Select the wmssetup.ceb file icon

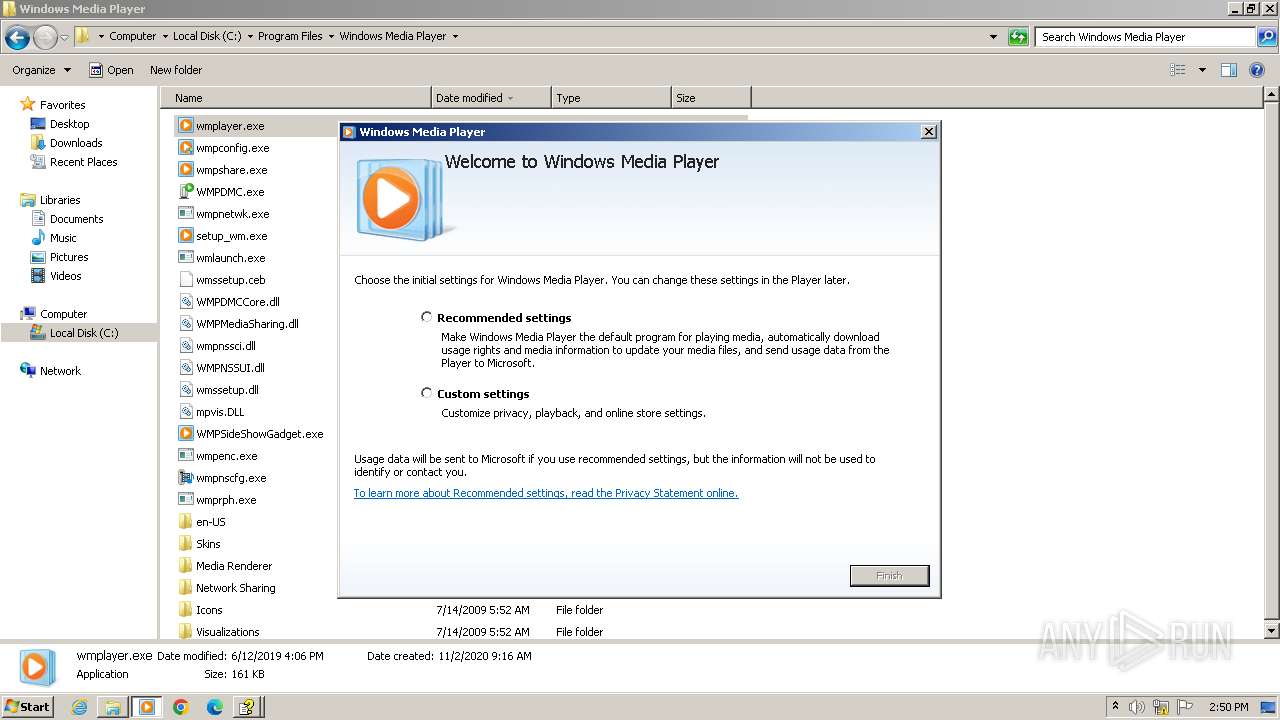click(185, 280)
